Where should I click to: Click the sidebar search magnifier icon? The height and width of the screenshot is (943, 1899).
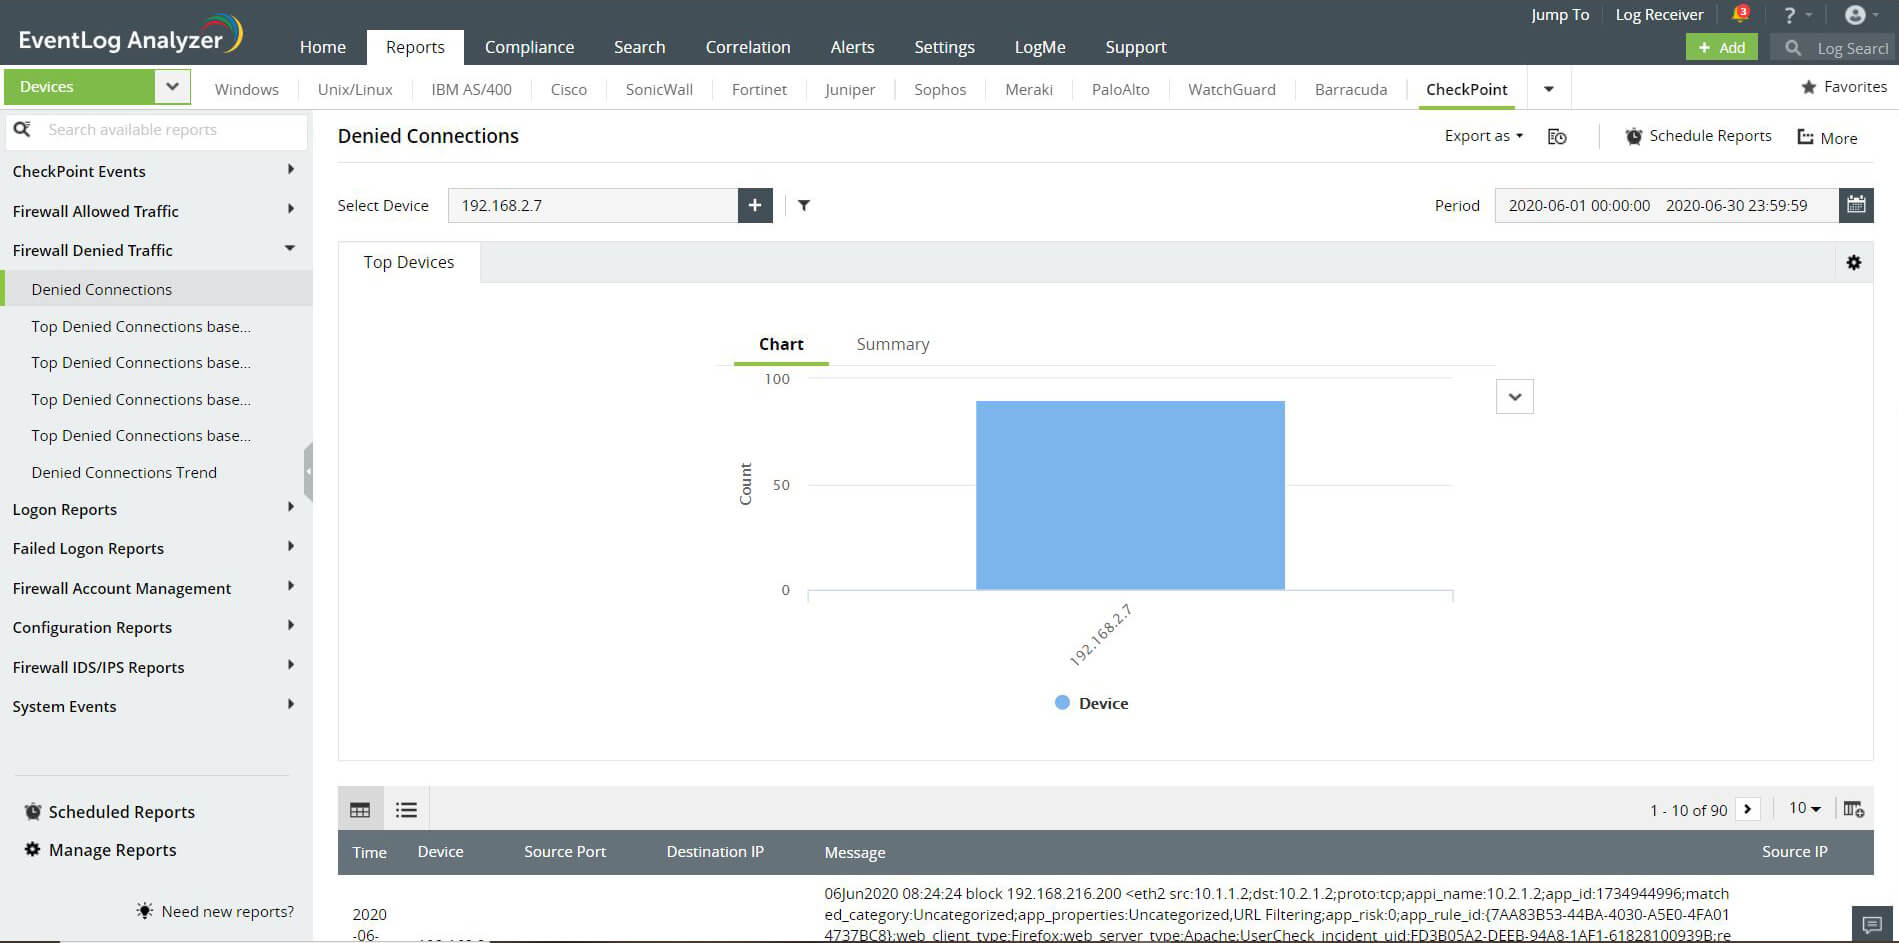point(22,130)
